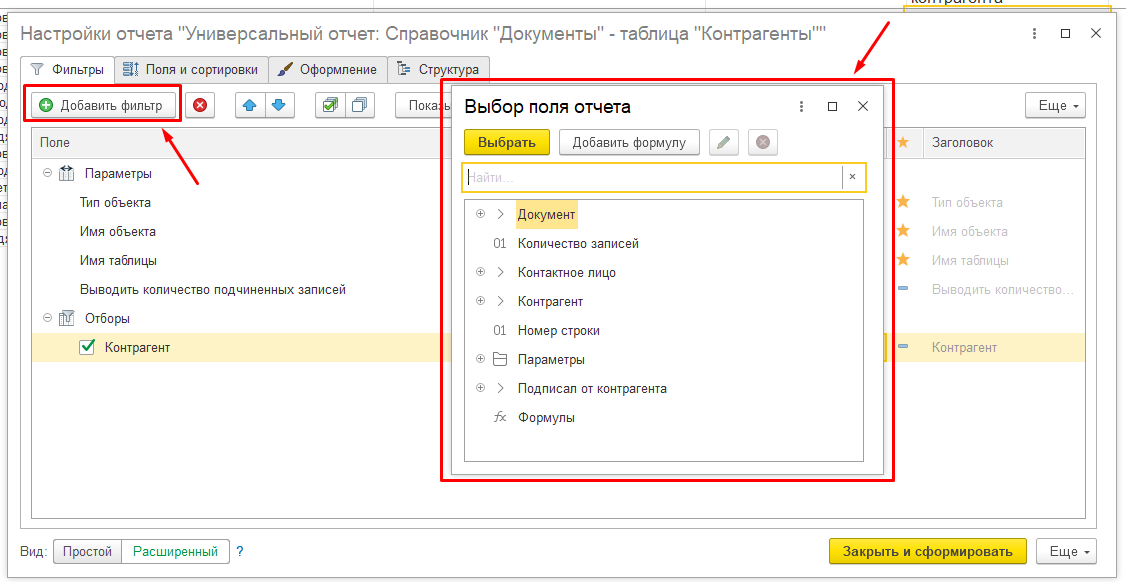Select Количество записей field
1126x582 pixels.
[578, 244]
